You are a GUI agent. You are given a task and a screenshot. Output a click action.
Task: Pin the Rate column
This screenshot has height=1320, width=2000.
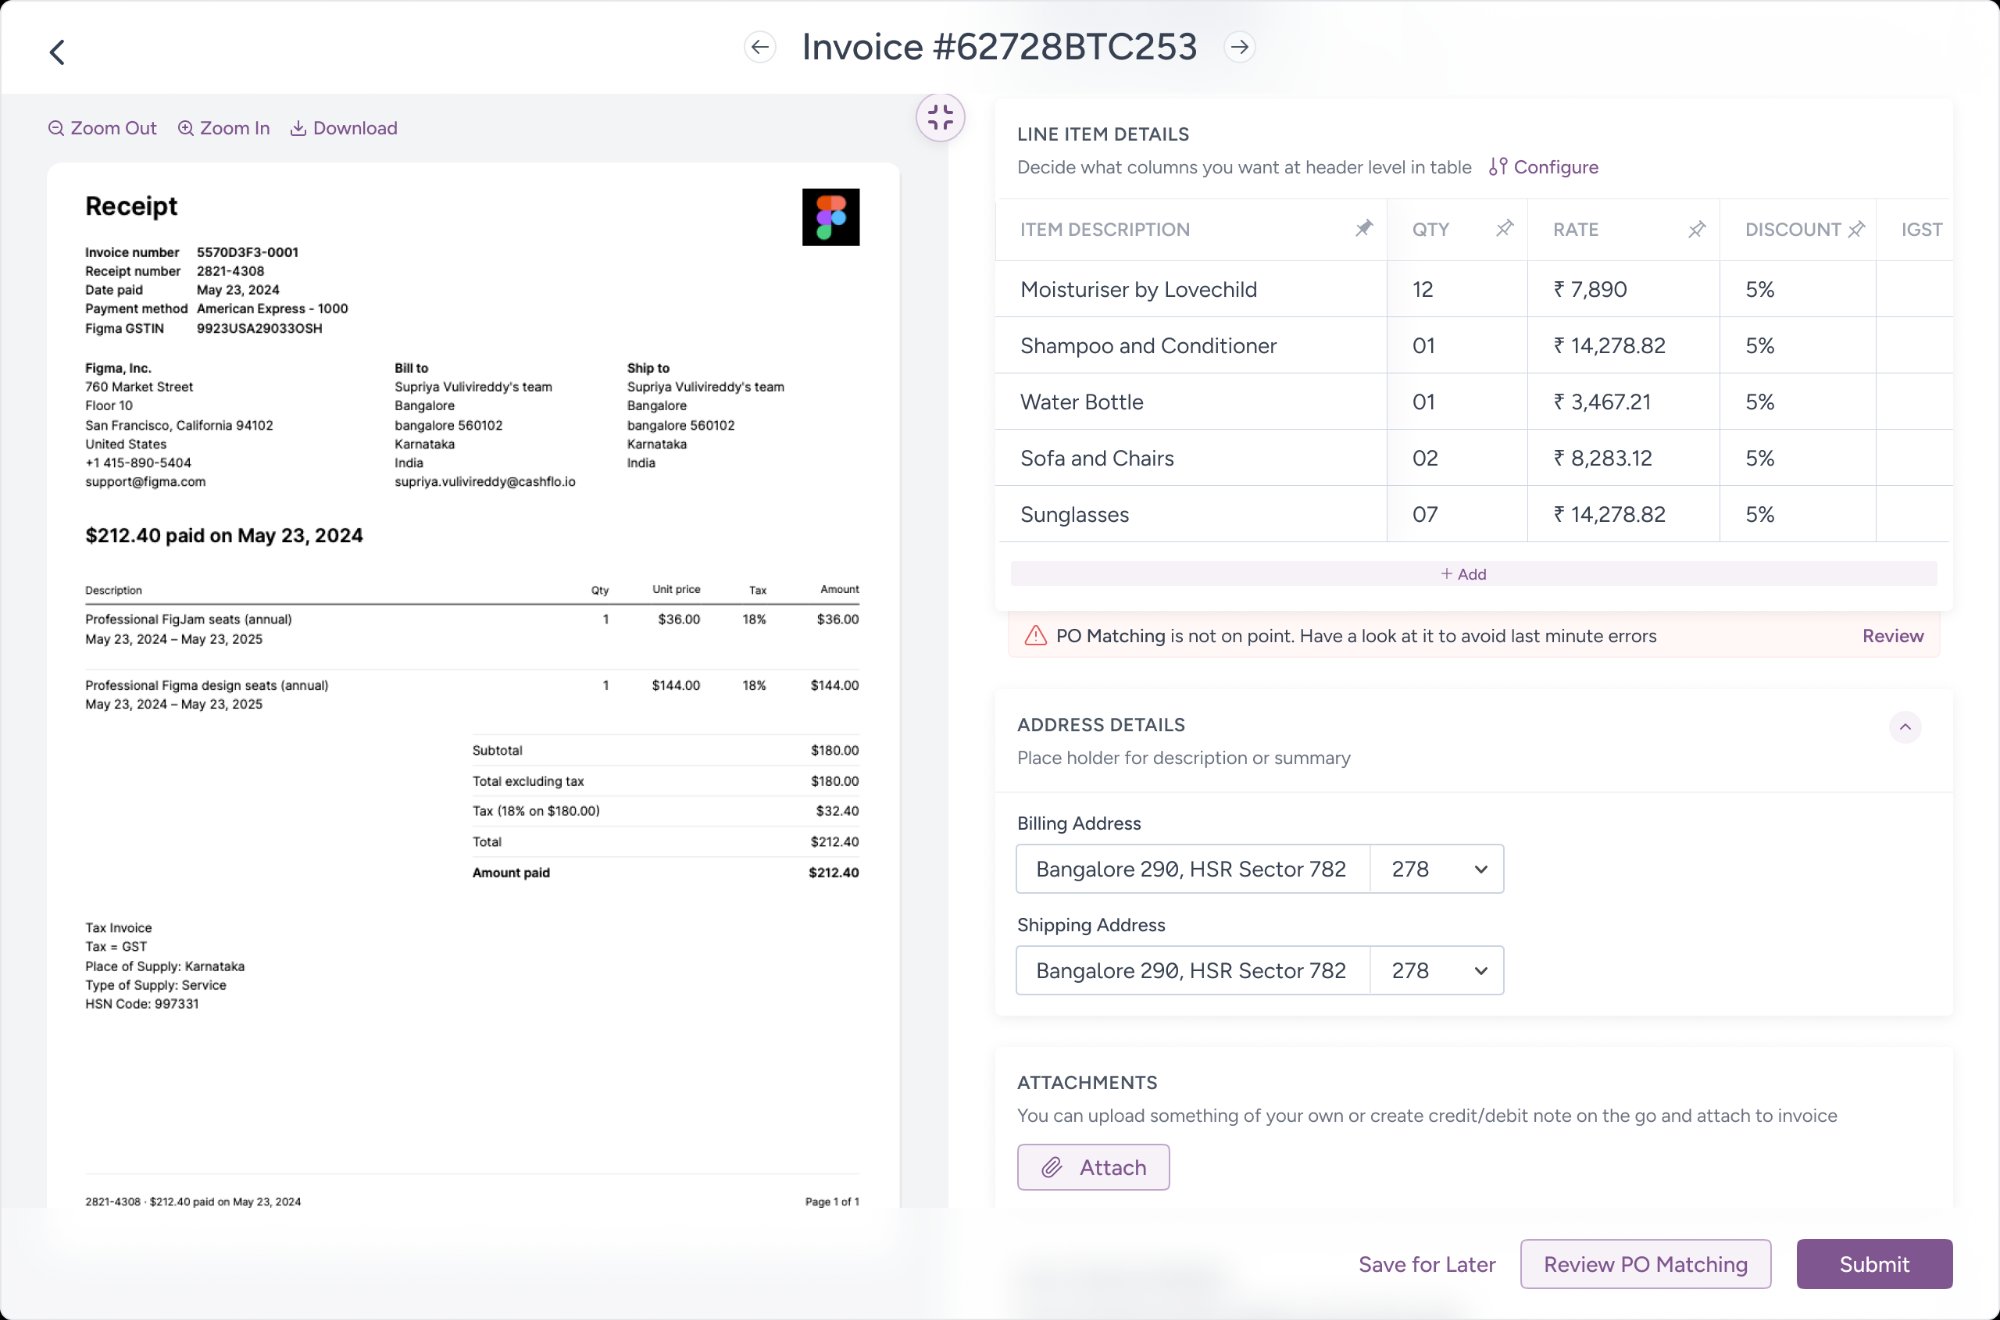click(1697, 229)
